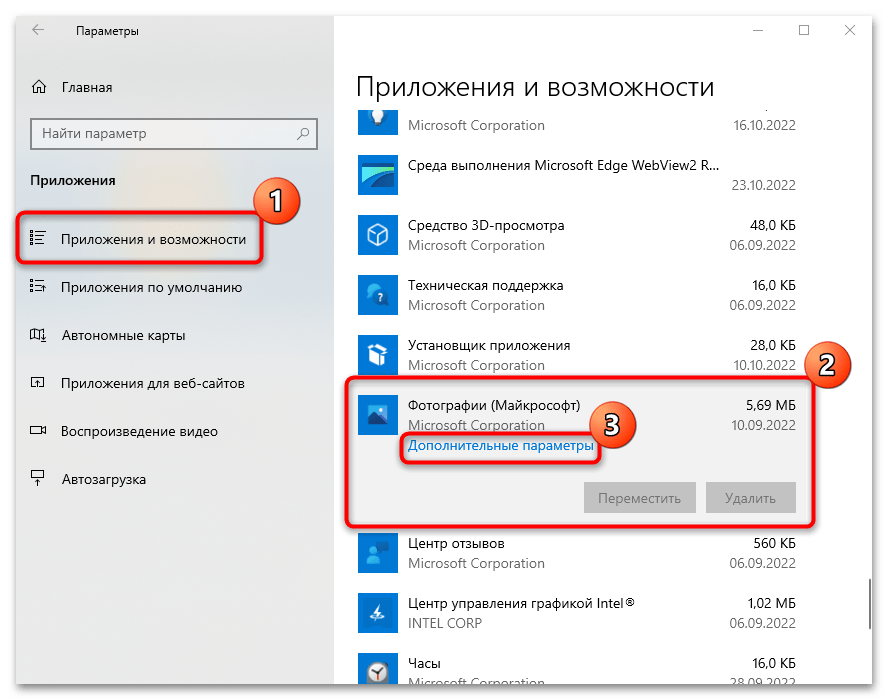Click the Startup (Автозагрузка) icon
This screenshot has width=888, height=700.
click(x=37, y=478)
